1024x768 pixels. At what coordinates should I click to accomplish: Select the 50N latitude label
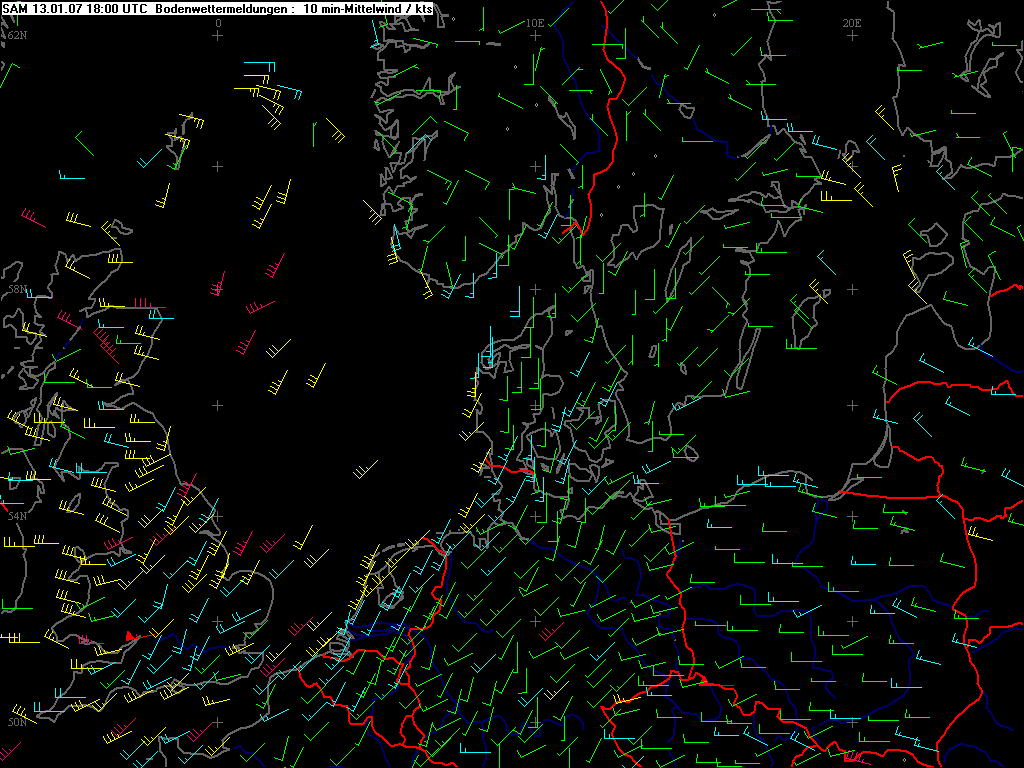click(x=16, y=722)
